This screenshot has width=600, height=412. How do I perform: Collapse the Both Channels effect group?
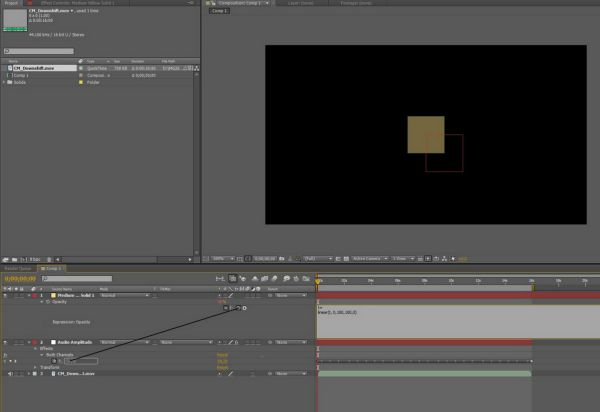[42, 355]
